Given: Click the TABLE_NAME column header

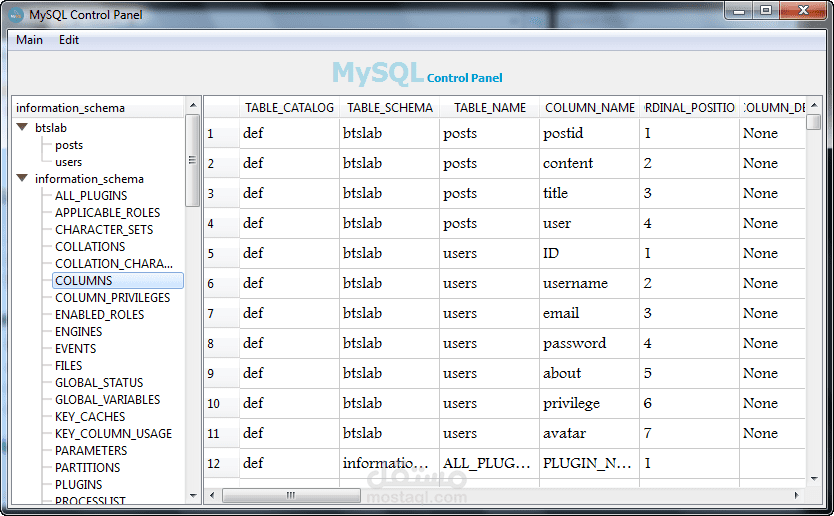Looking at the screenshot, I should pyautogui.click(x=490, y=108).
